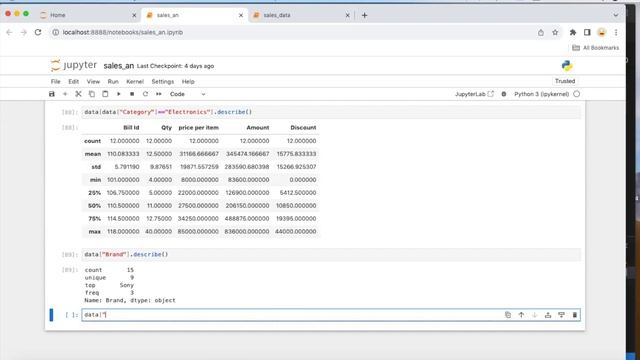
Task: Click the Jupyter logo
Action: pyautogui.click(x=74, y=65)
